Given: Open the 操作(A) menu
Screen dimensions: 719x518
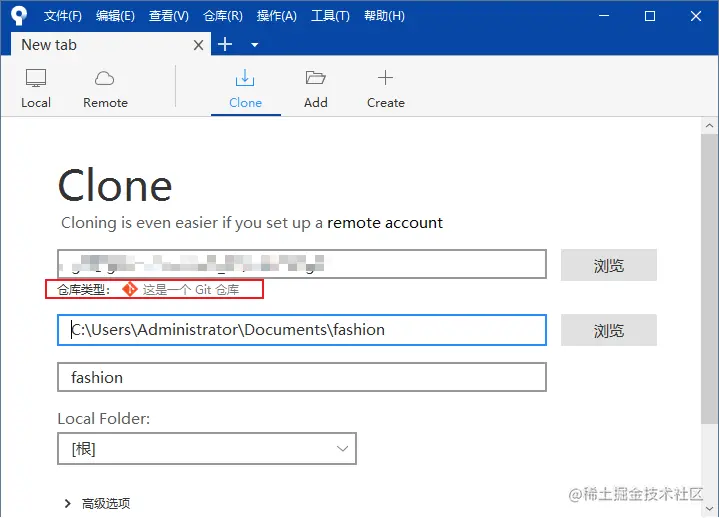Looking at the screenshot, I should pos(277,16).
